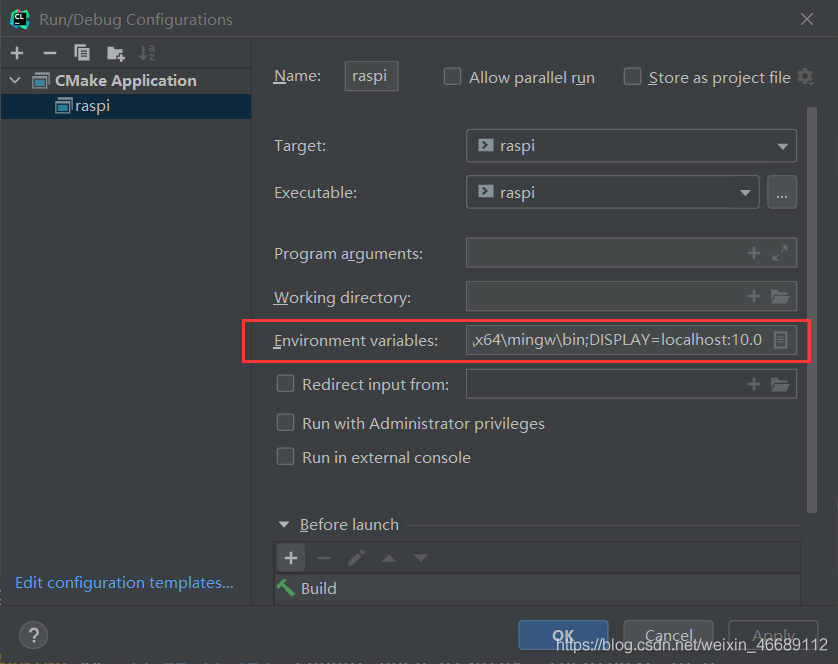Enable Allow parallel run
The image size is (838, 664).
point(452,76)
